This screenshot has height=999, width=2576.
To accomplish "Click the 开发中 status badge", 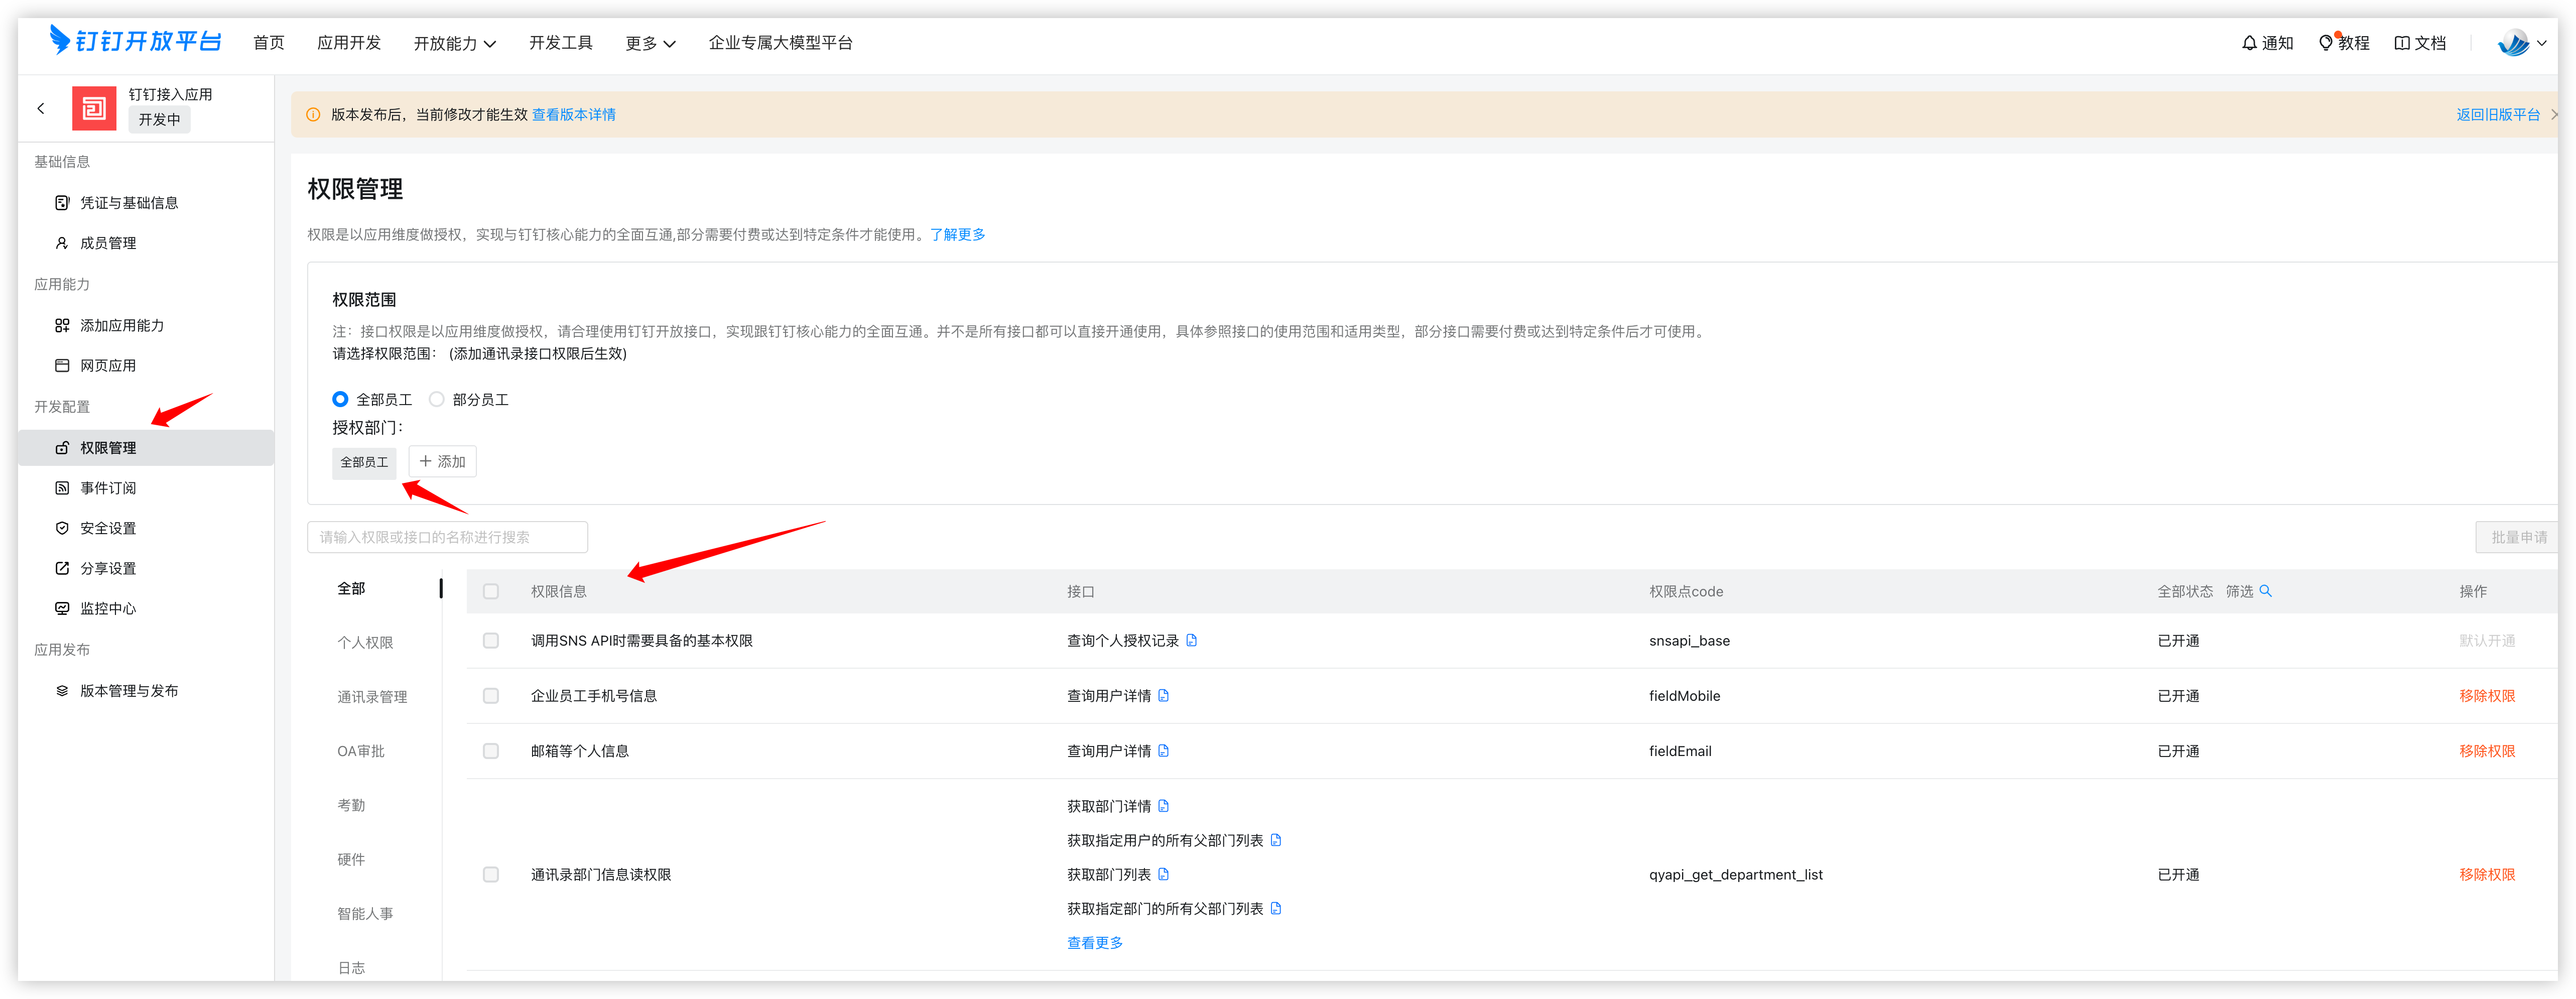I will click(x=159, y=119).
